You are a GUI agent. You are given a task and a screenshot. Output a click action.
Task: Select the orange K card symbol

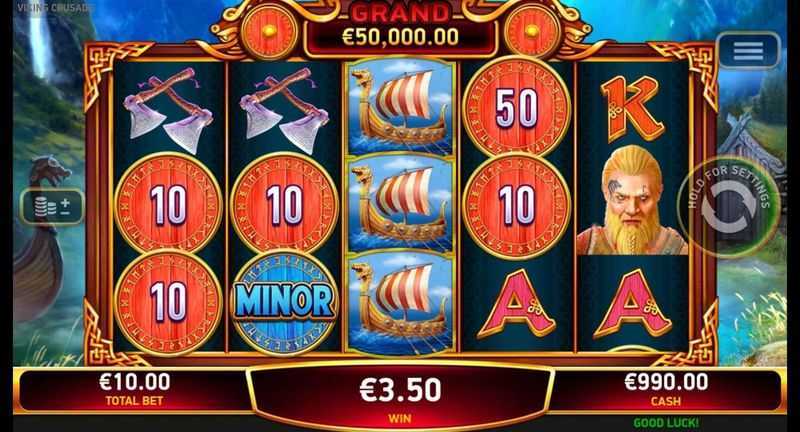[x=632, y=109]
